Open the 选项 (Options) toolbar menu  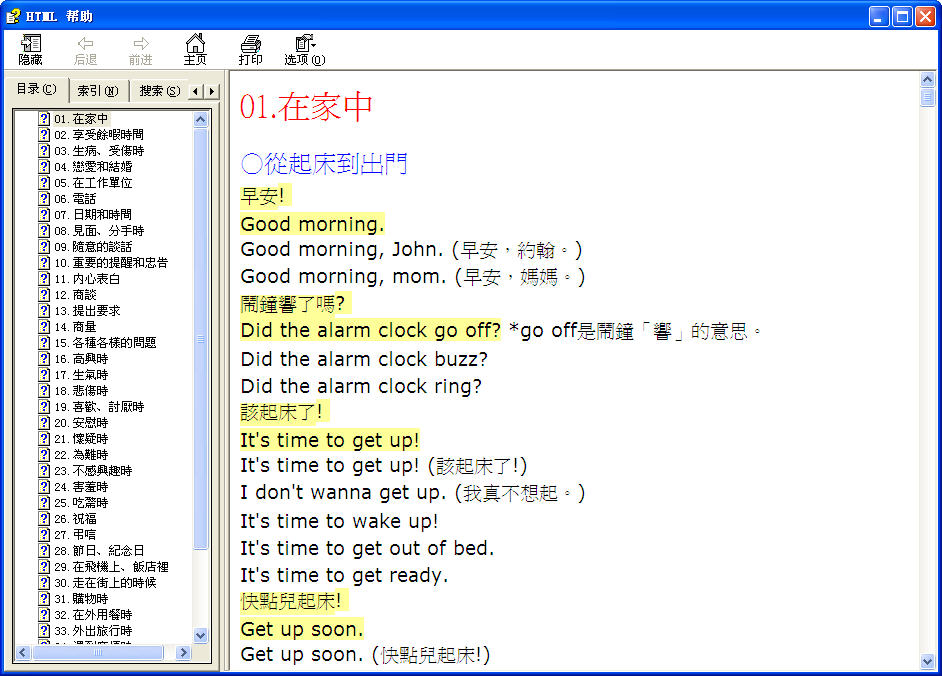point(304,49)
